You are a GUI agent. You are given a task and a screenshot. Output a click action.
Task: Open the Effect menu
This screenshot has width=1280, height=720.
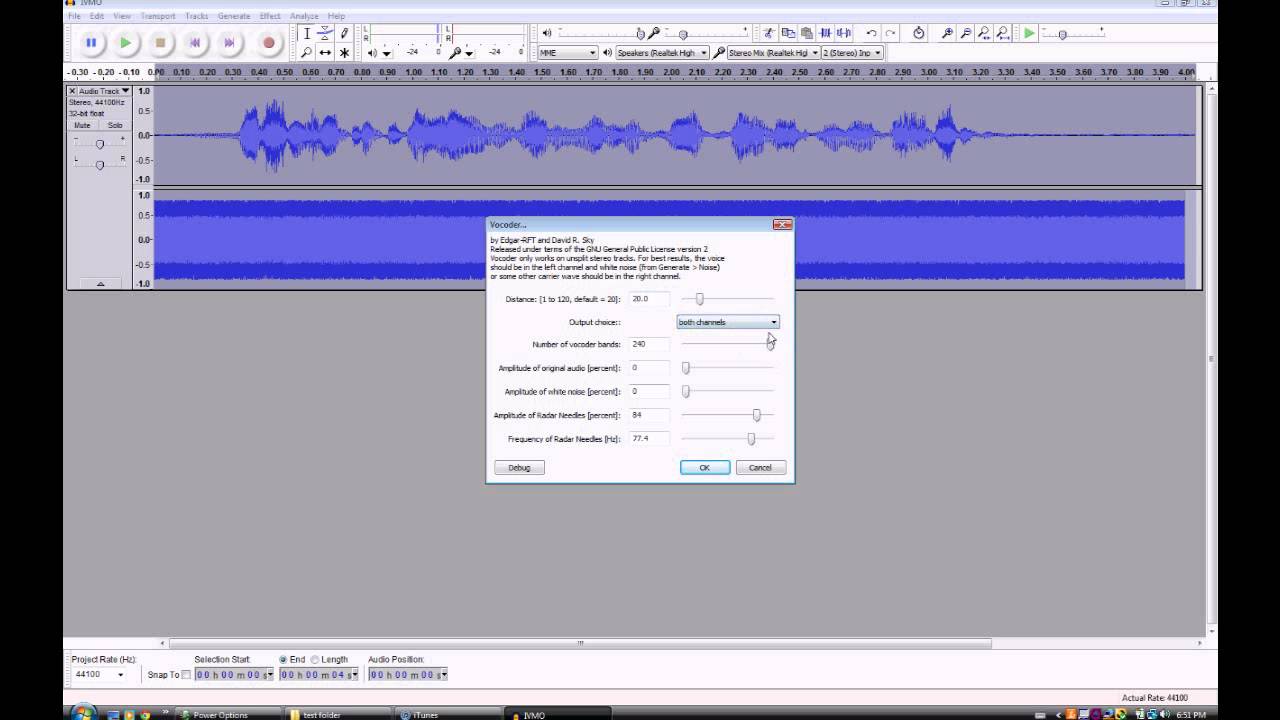coord(270,16)
